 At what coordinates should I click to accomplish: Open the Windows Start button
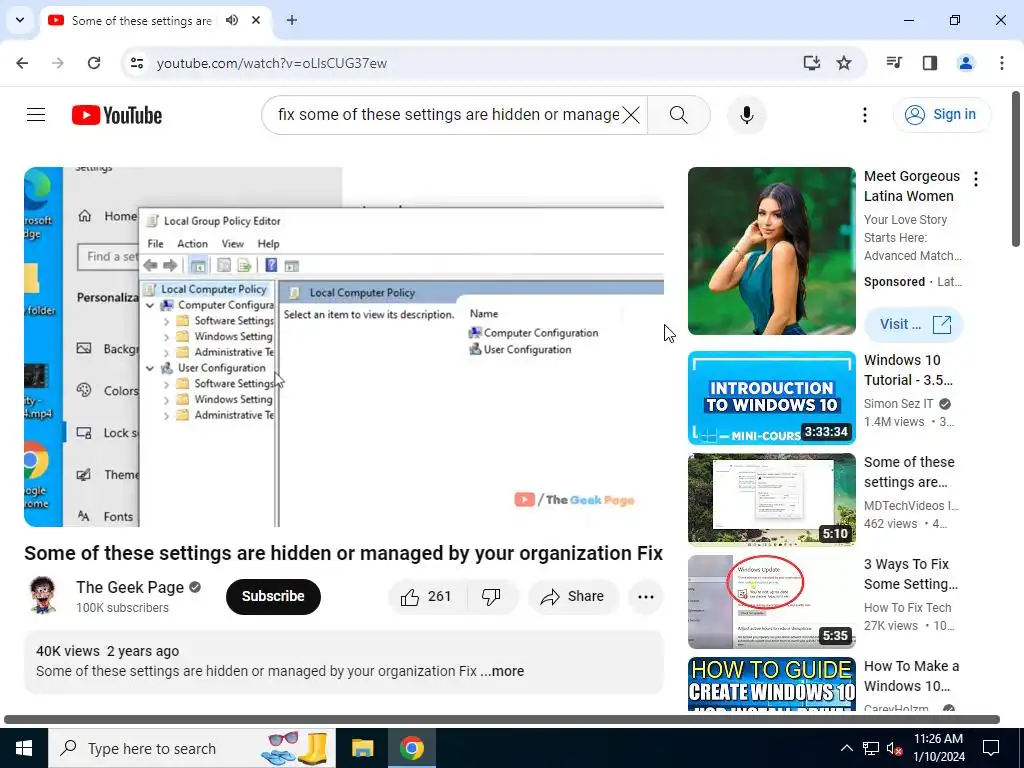tap(24, 748)
